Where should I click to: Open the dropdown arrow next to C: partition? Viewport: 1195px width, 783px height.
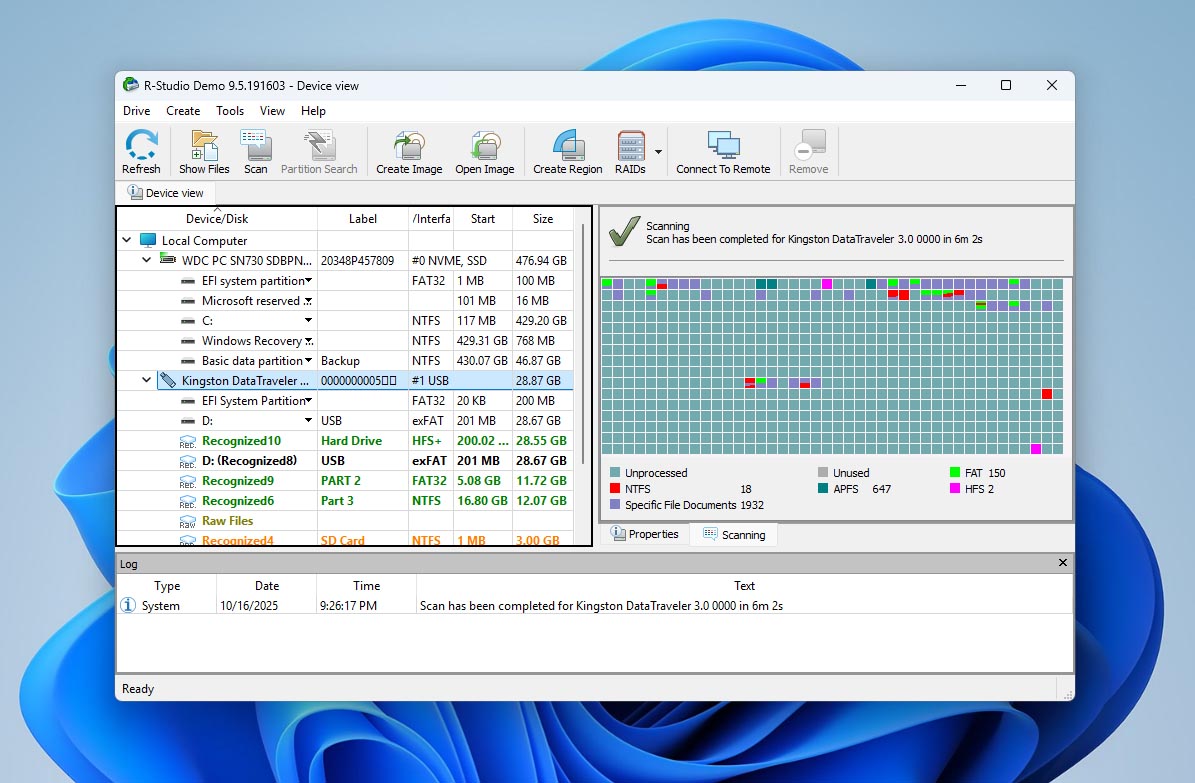click(309, 321)
